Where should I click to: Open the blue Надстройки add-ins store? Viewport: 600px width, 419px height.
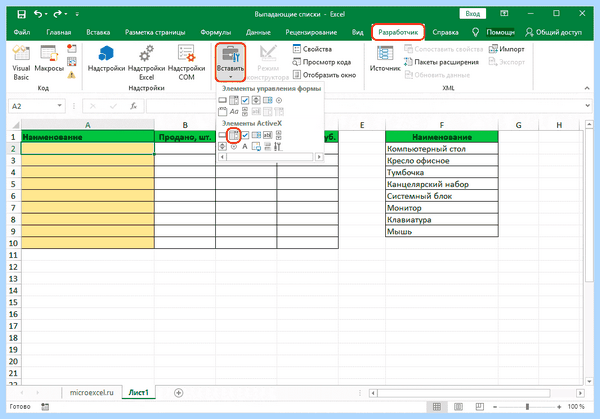click(x=106, y=58)
